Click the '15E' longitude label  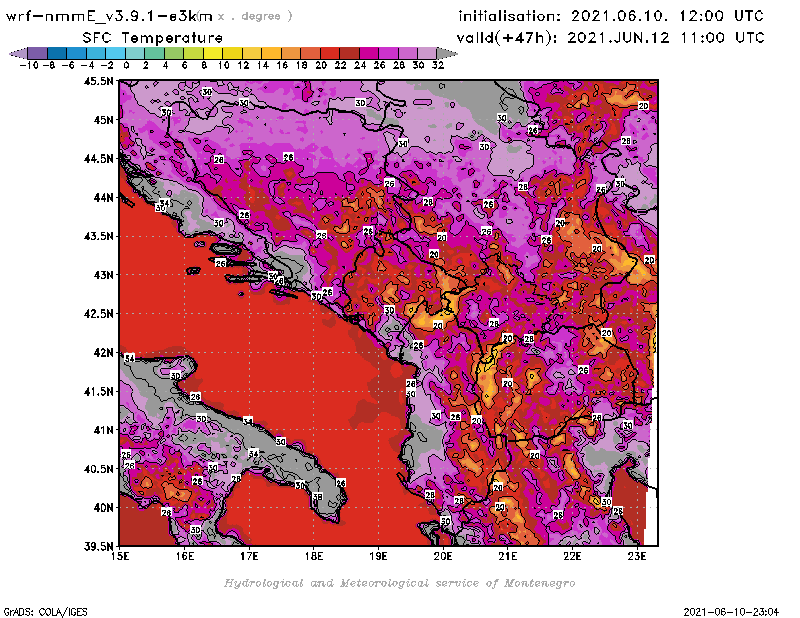(x=120, y=556)
